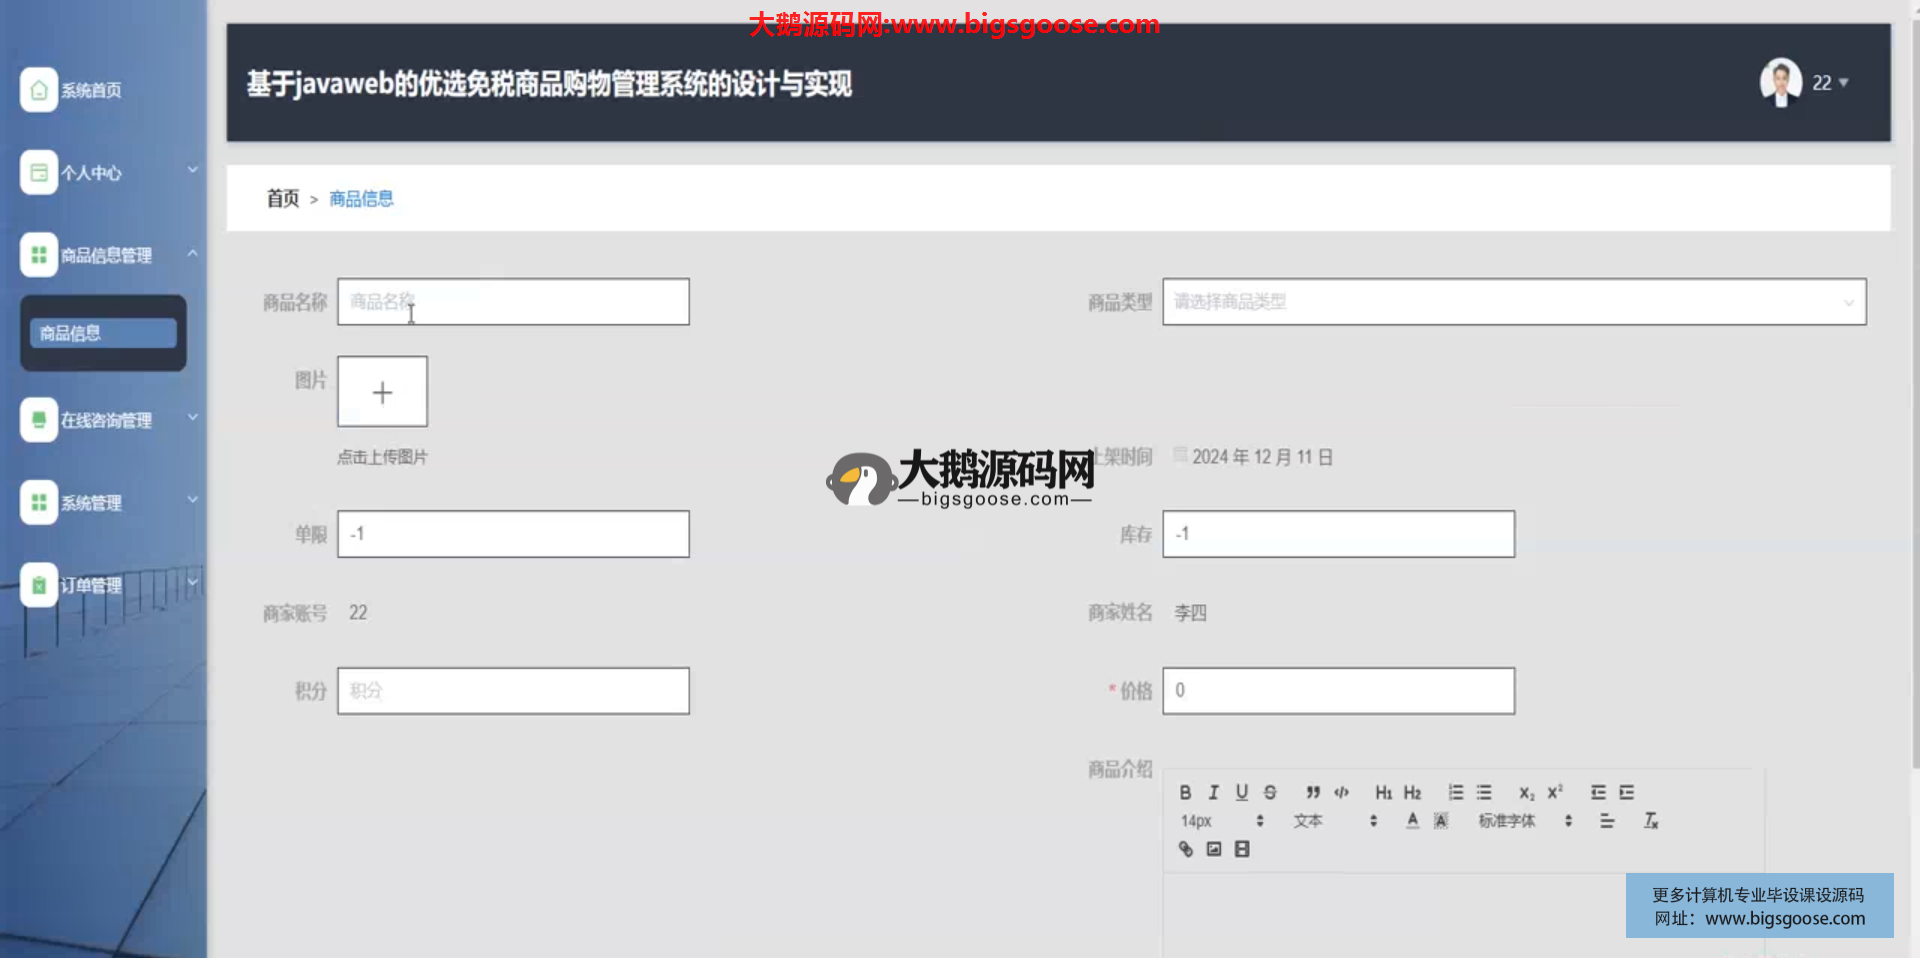Apply the superscript format

(x=1555, y=792)
